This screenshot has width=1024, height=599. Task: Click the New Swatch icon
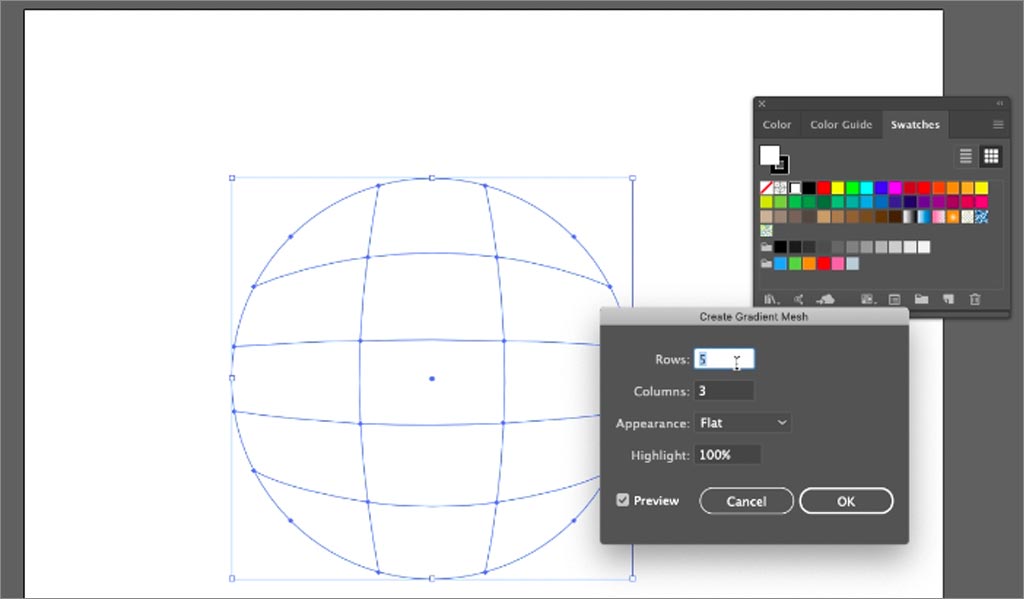(x=948, y=298)
